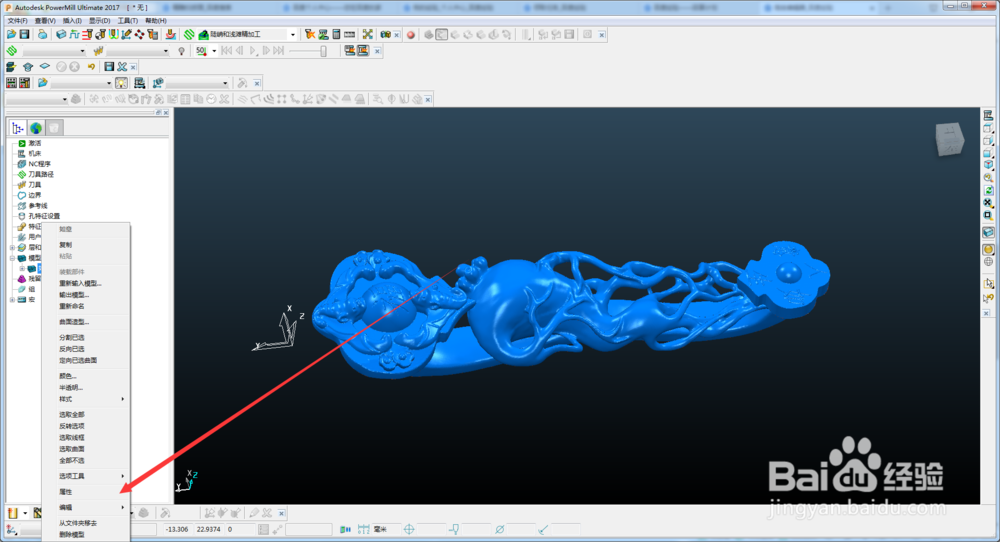Click the leads and links icon with red bars
Image resolution: width=1000 pixels, height=542 pixels.
[x=87, y=34]
